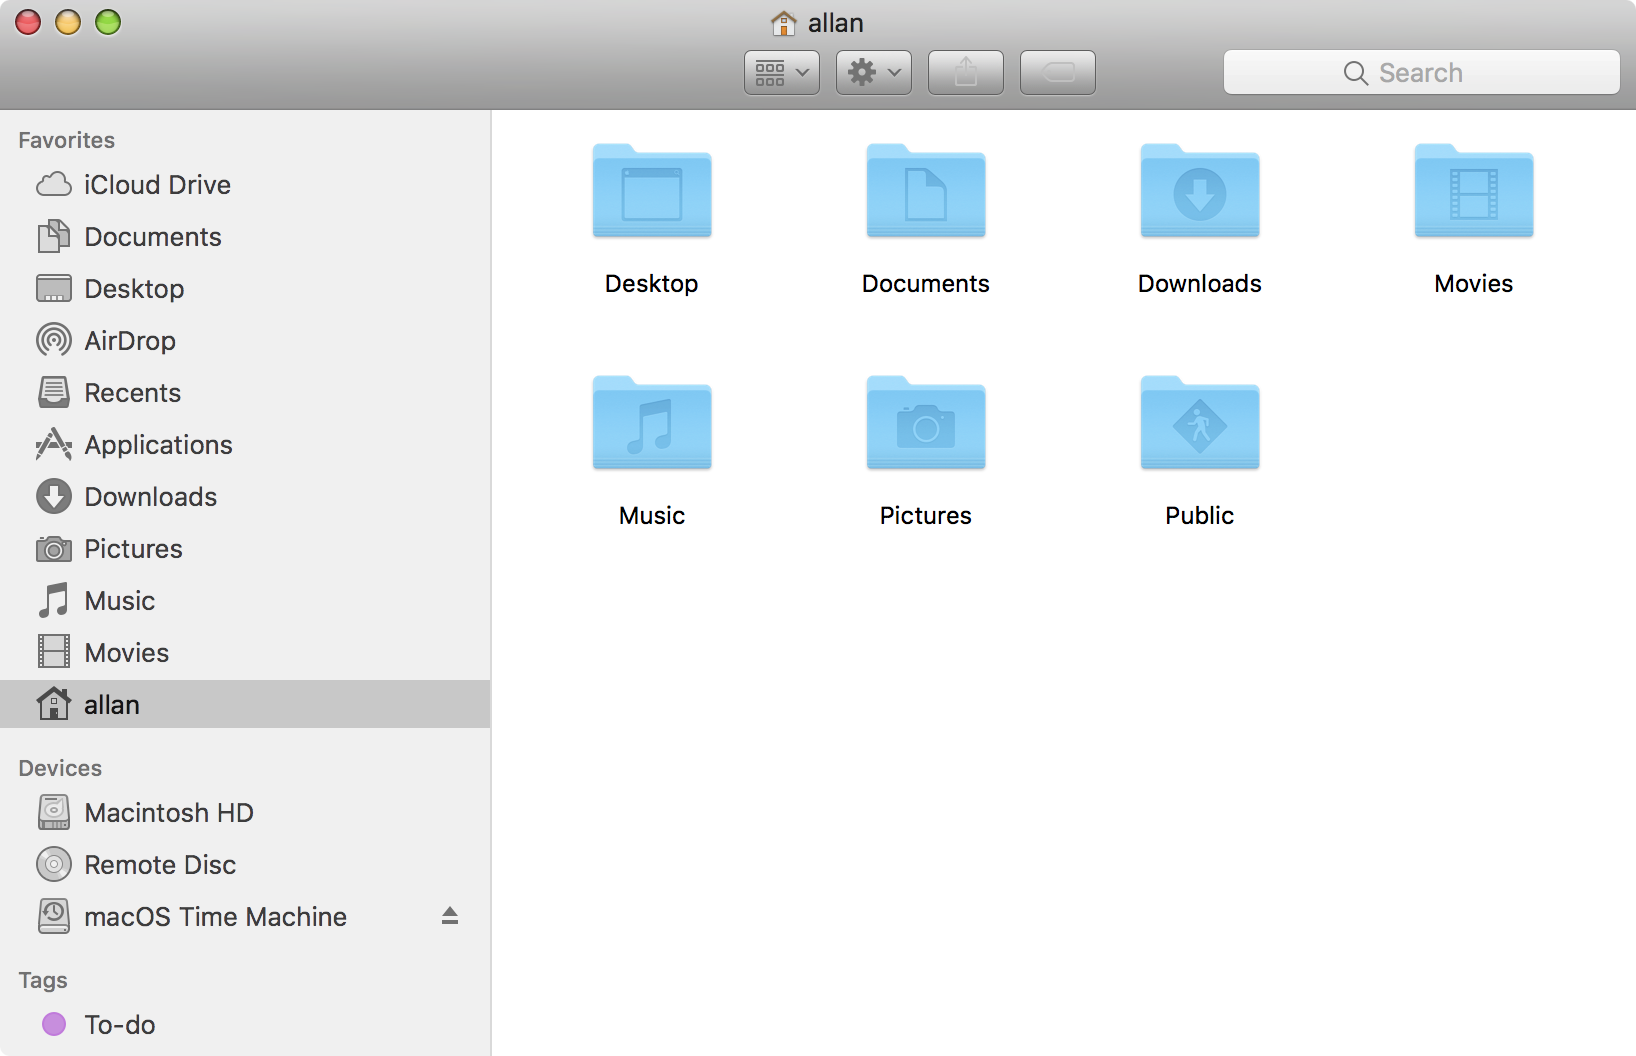Open the Music sidebar favorite
The image size is (1636, 1056).
click(245, 601)
